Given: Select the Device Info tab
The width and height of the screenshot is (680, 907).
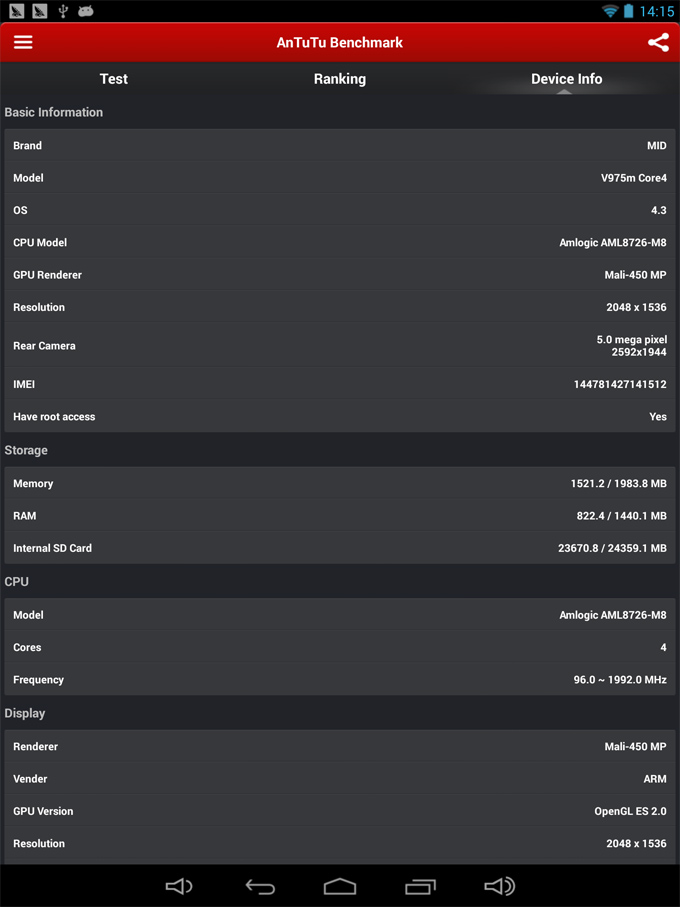Looking at the screenshot, I should point(567,79).
